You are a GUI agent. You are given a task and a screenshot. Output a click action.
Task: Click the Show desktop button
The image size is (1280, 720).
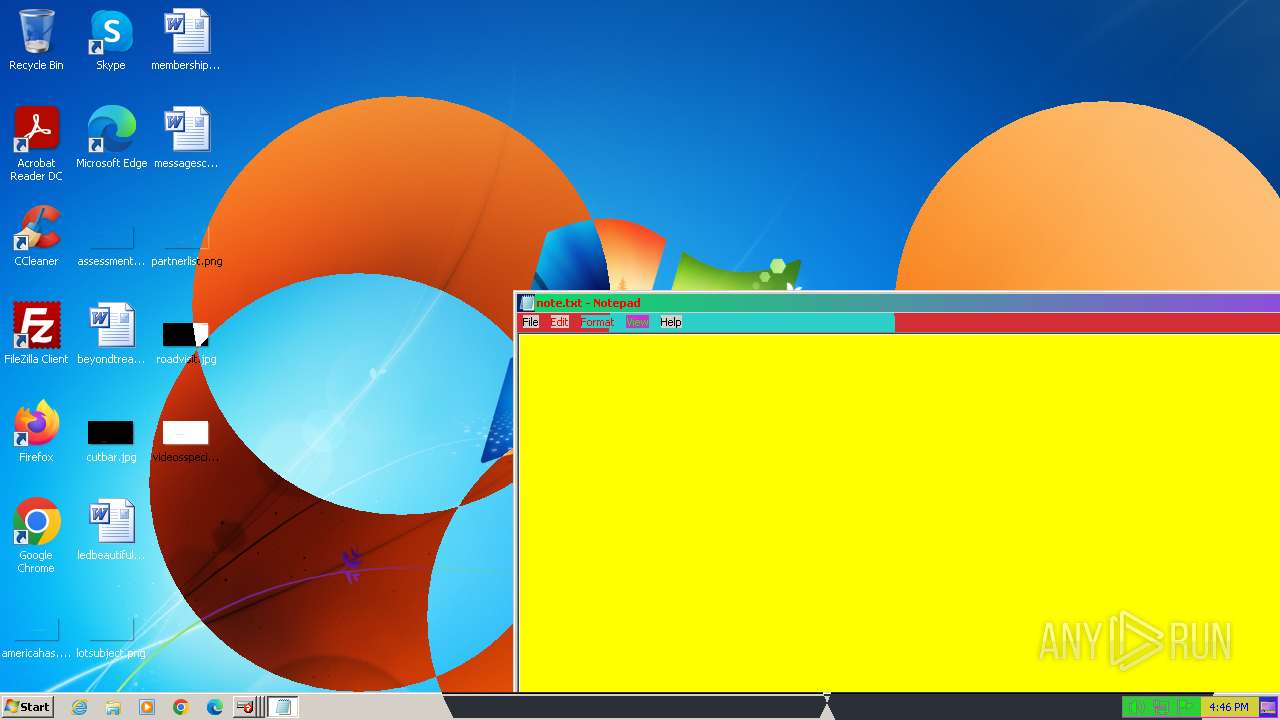[x=1268, y=707]
